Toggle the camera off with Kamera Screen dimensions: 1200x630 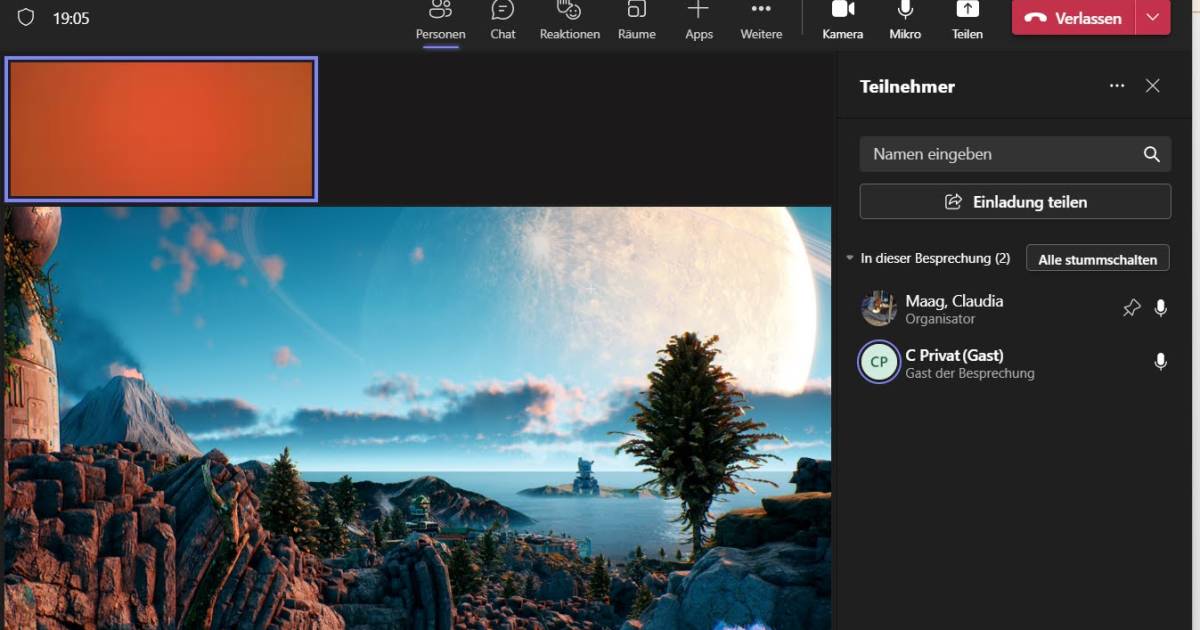pos(842,18)
